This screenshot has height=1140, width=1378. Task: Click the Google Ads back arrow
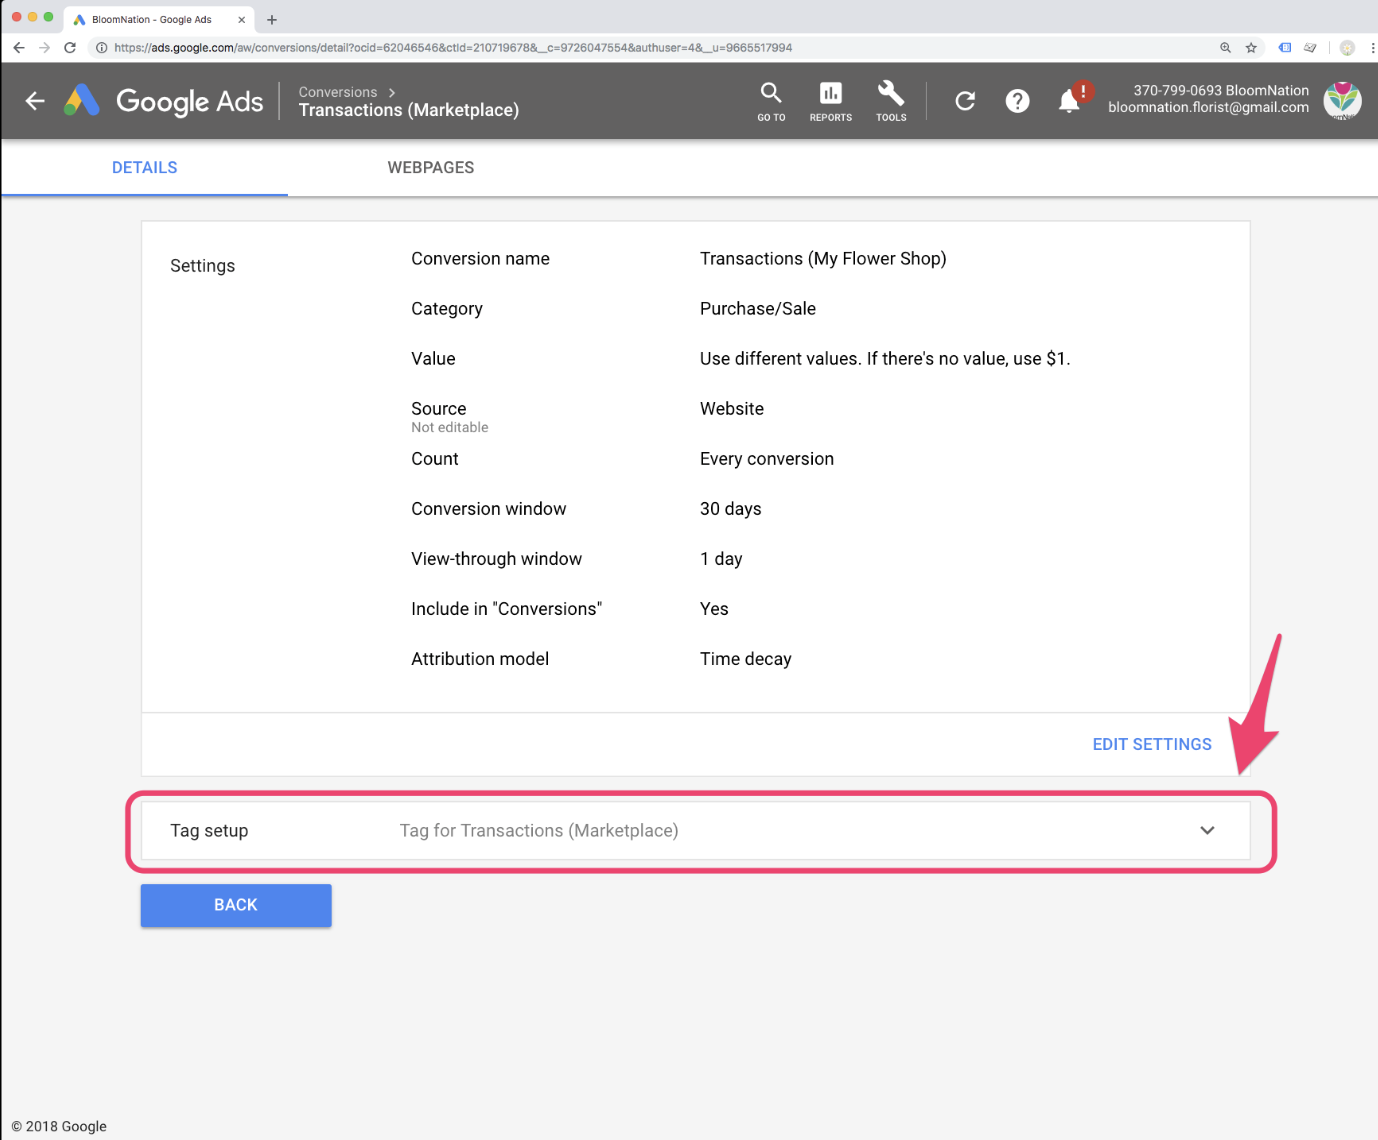35,100
